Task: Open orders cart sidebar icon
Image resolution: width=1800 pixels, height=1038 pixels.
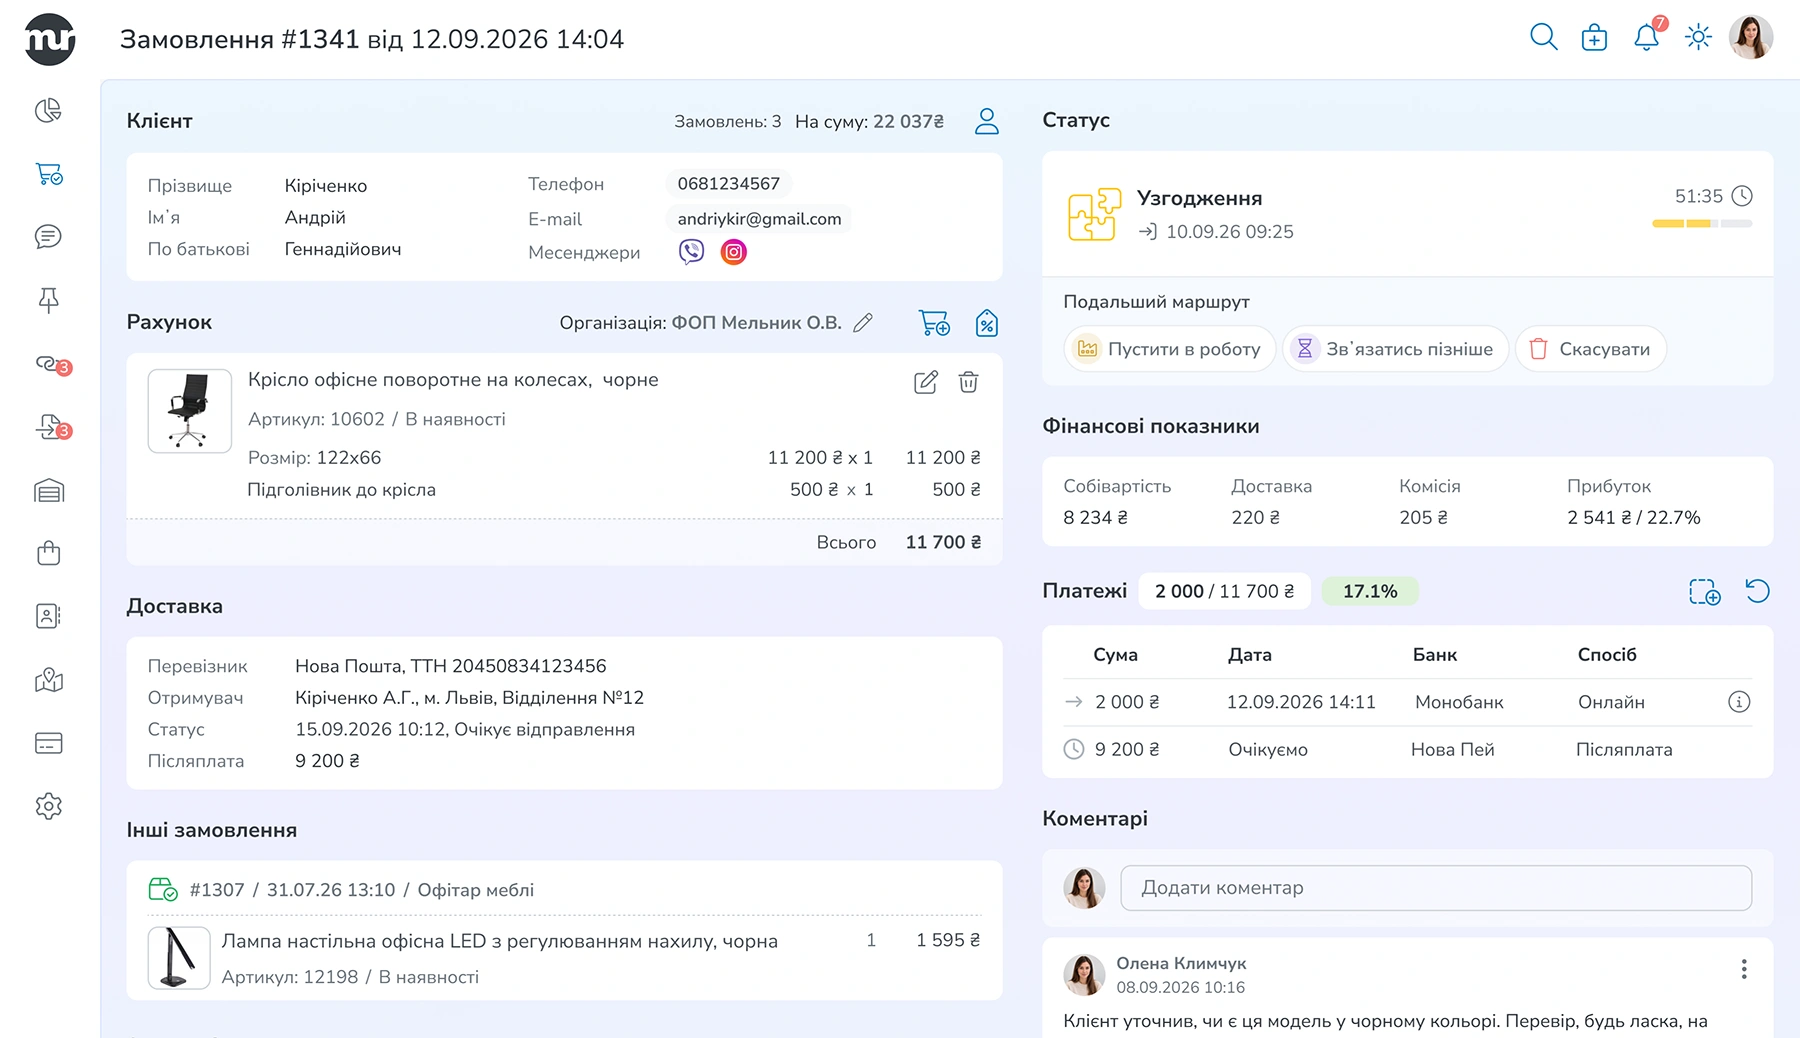Action: tap(49, 174)
